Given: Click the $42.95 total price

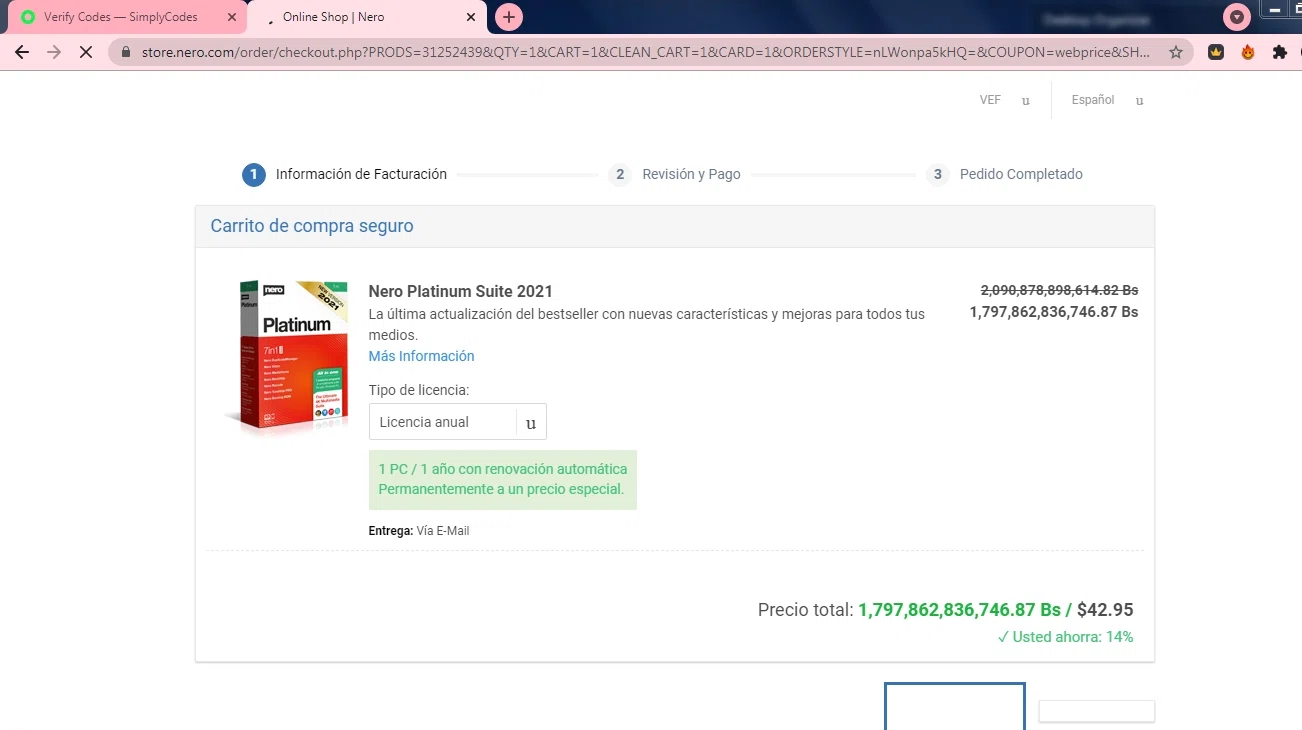Looking at the screenshot, I should pos(1105,610).
